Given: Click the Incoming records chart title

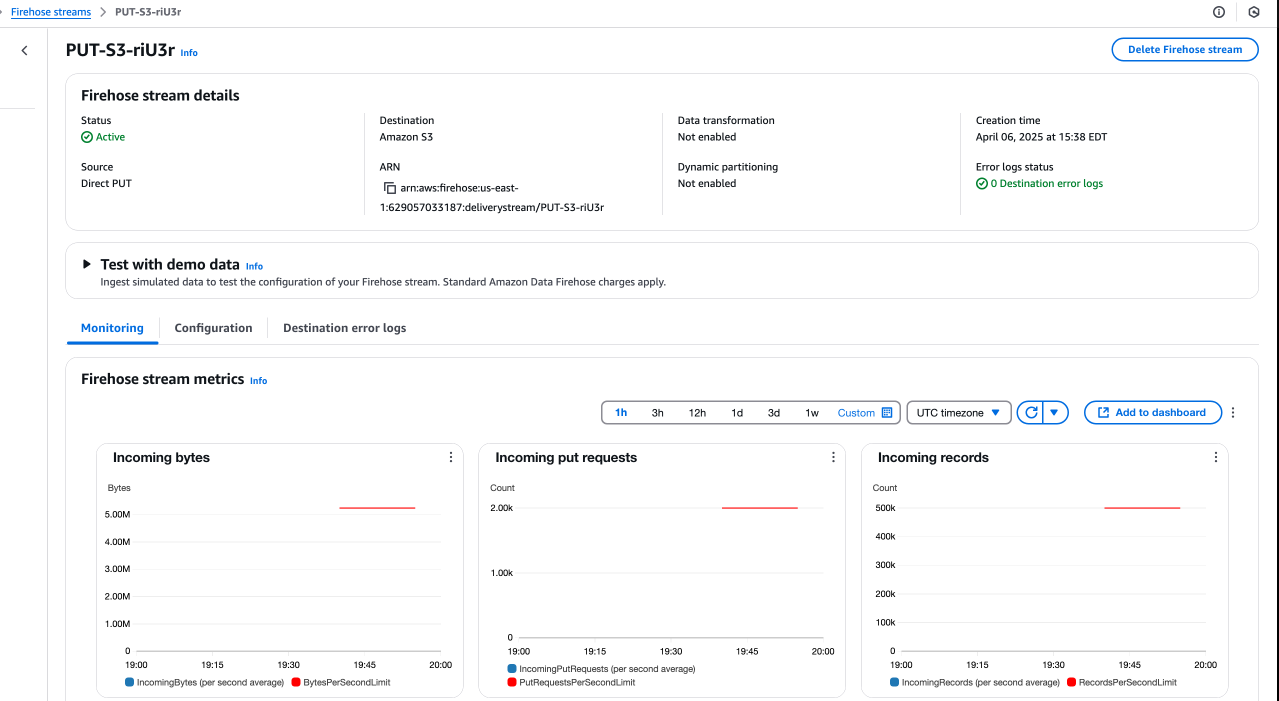Looking at the screenshot, I should [x=933, y=457].
